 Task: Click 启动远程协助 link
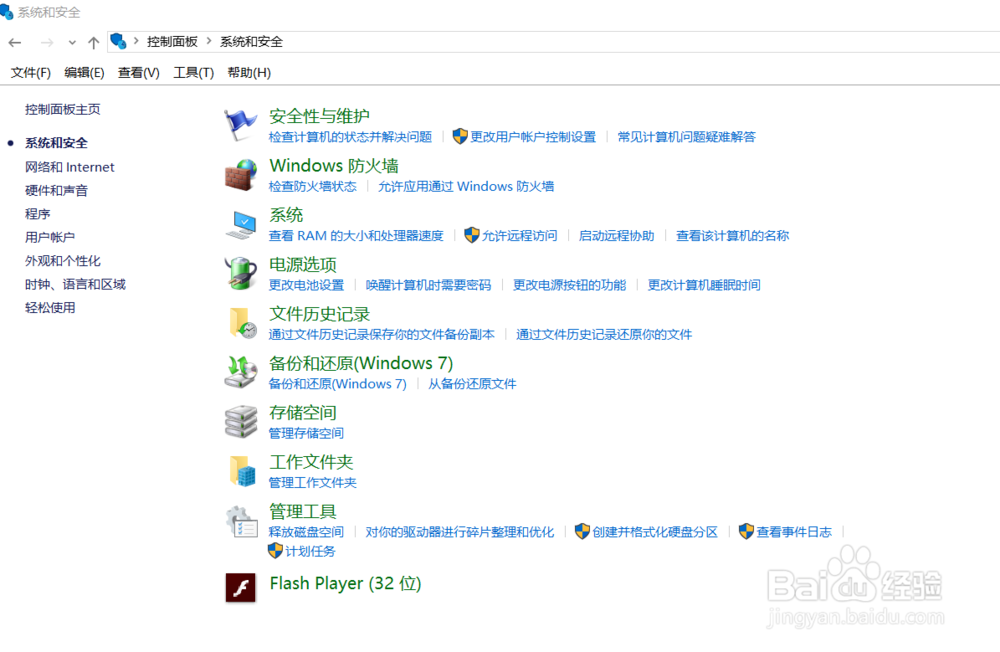pyautogui.click(x=616, y=235)
